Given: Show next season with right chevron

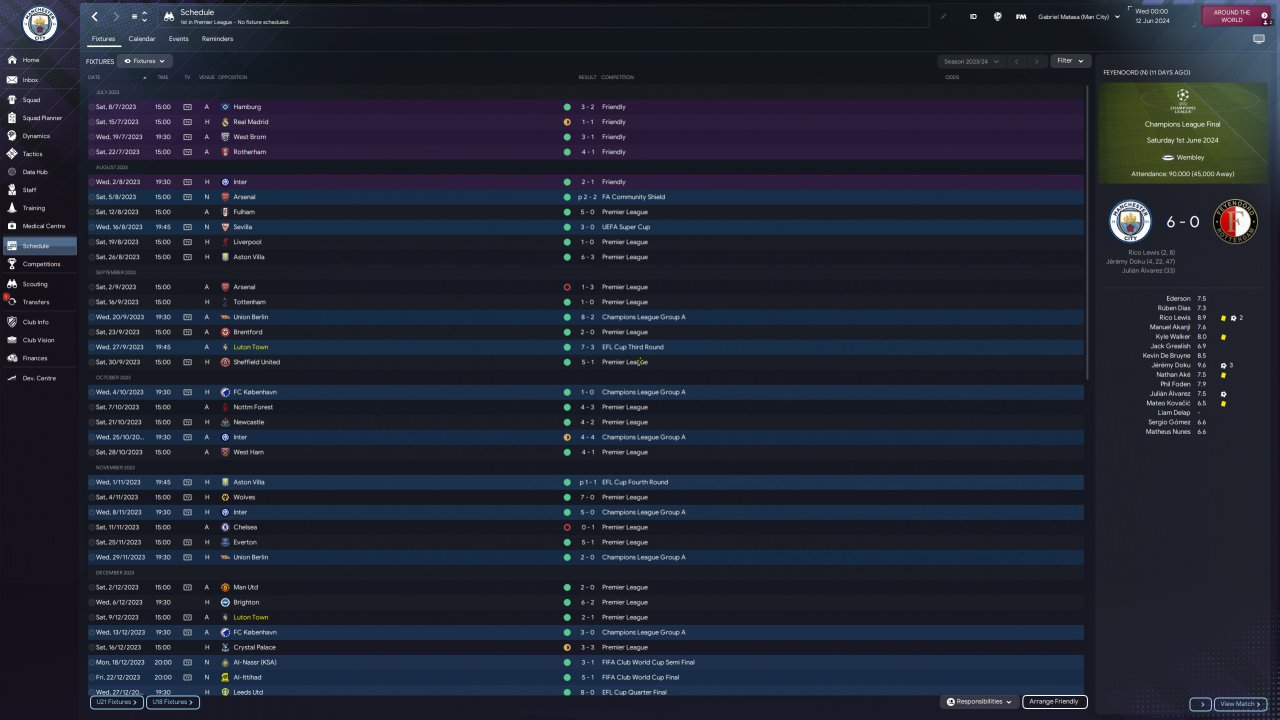Looking at the screenshot, I should [x=1036, y=61].
